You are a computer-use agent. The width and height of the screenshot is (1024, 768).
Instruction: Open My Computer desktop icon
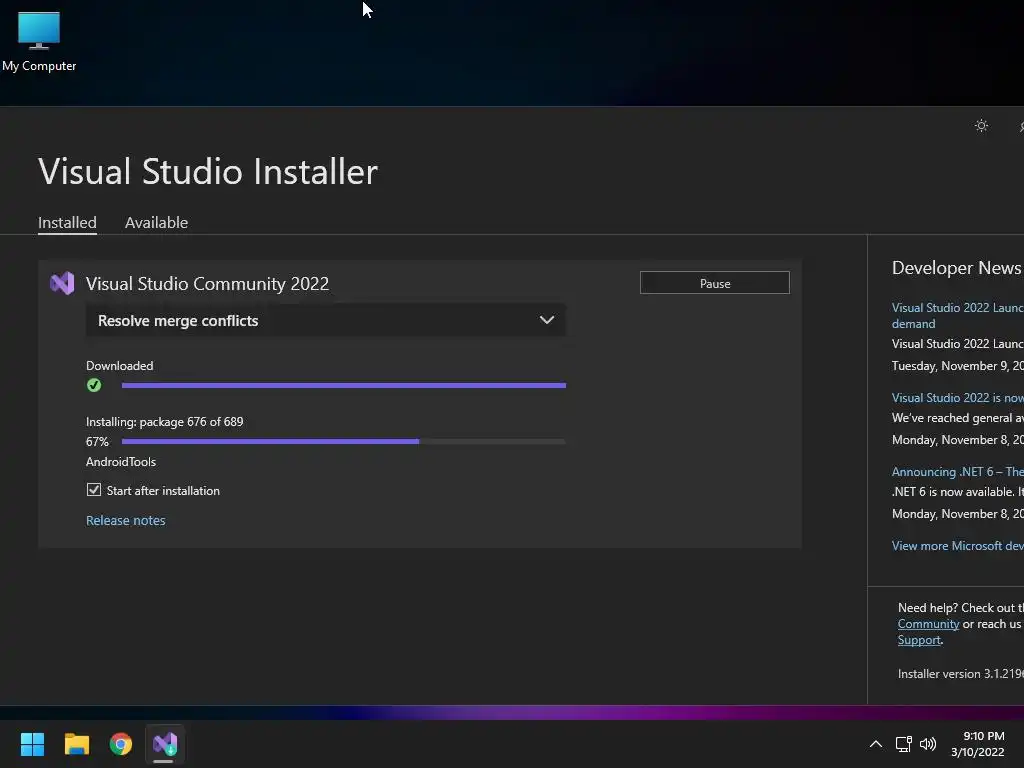39,41
